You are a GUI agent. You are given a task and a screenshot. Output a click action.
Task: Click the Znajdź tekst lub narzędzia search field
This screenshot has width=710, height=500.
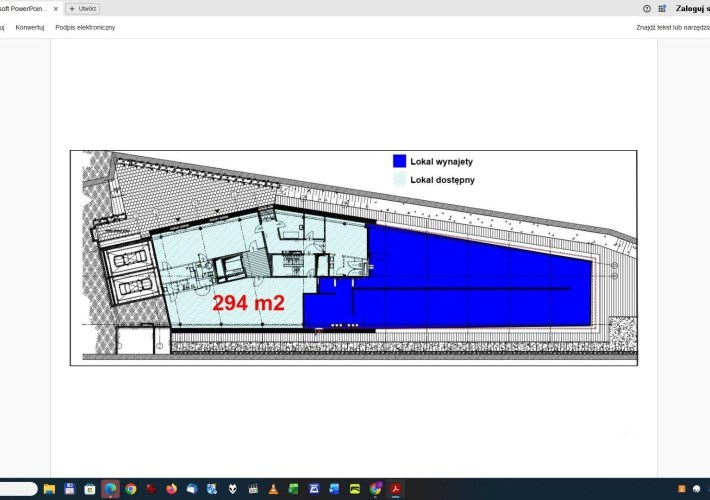(672, 27)
